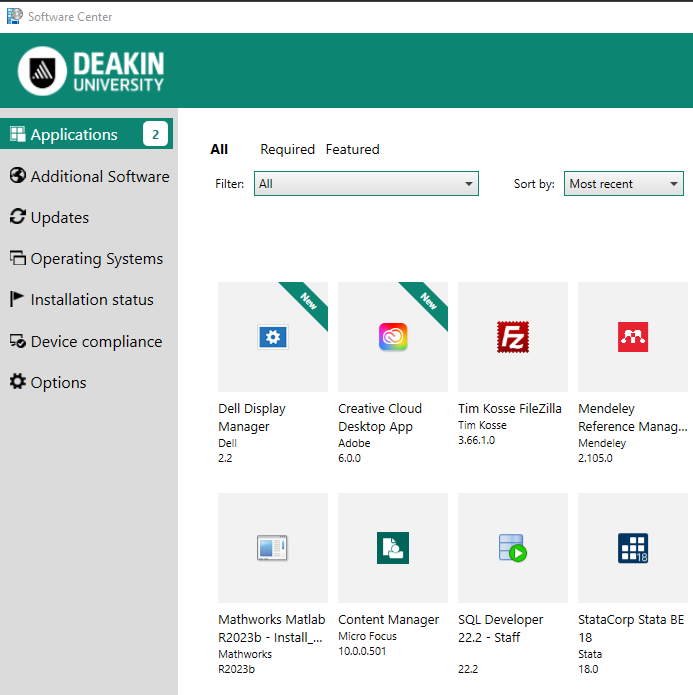Click the Dell Display Manager title
This screenshot has height=695, width=693.
point(252,418)
